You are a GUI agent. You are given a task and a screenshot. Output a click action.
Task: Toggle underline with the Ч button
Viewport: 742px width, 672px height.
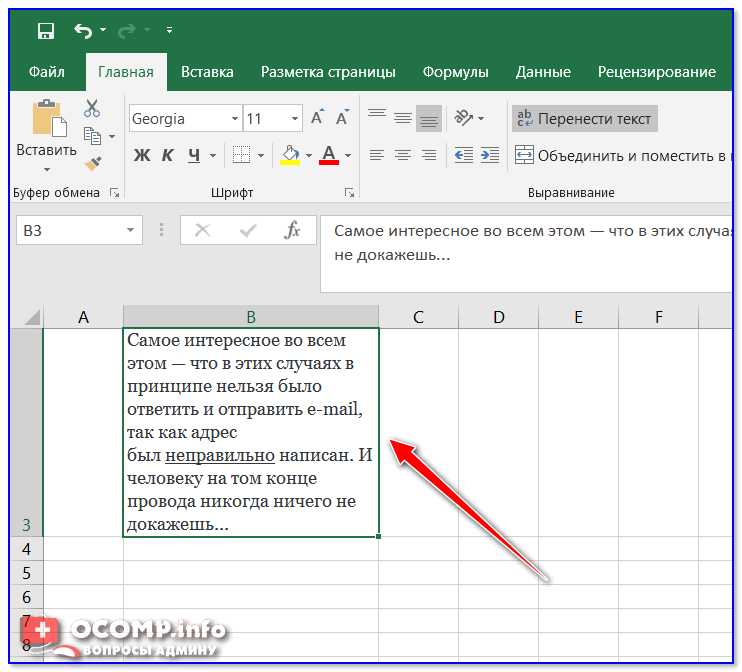194,155
